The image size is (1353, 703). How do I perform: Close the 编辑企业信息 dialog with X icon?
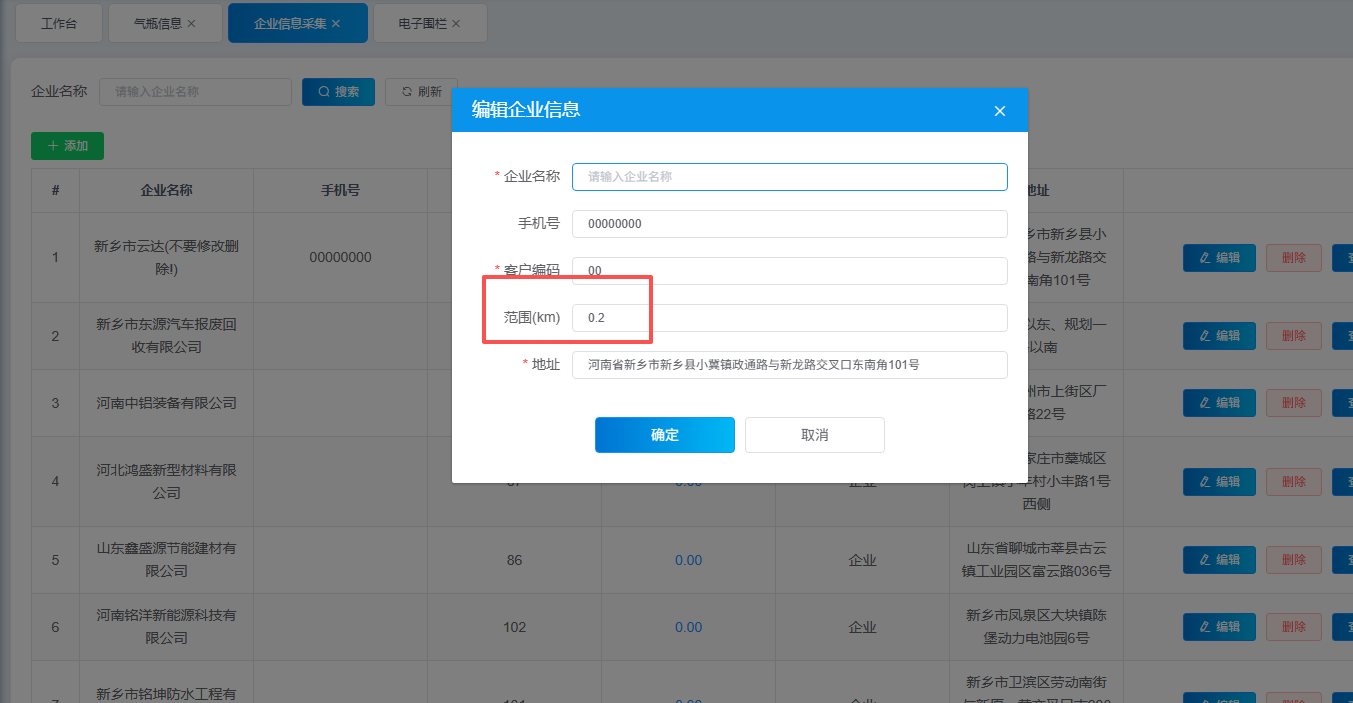(x=999, y=111)
